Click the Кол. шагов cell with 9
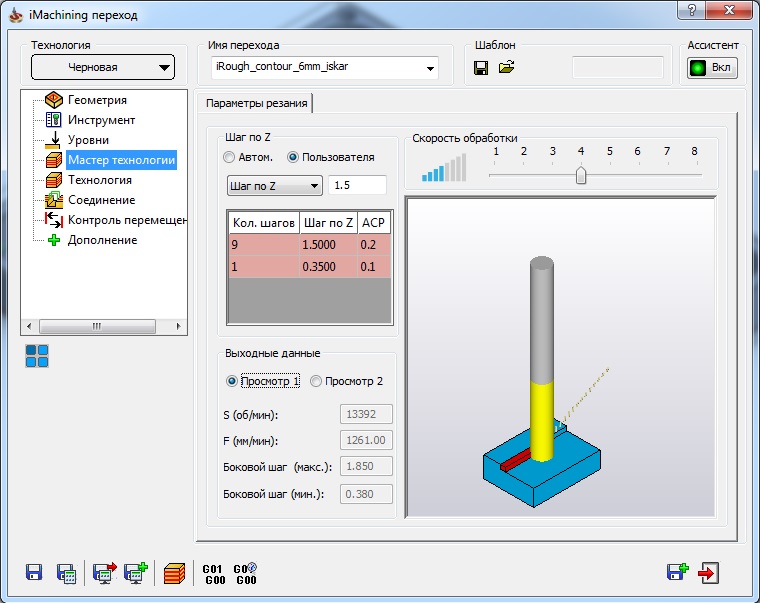 264,245
